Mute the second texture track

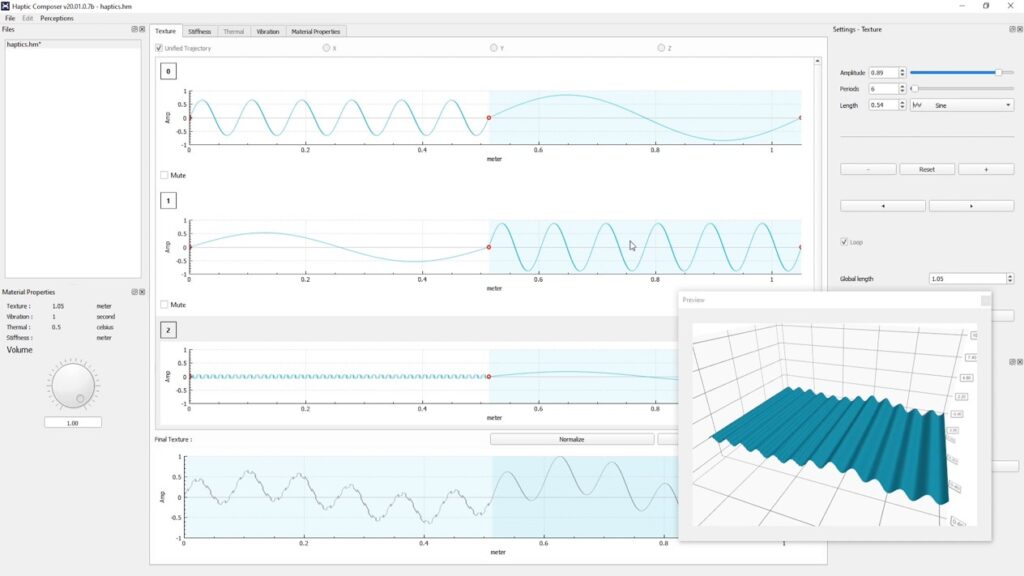coord(166,304)
